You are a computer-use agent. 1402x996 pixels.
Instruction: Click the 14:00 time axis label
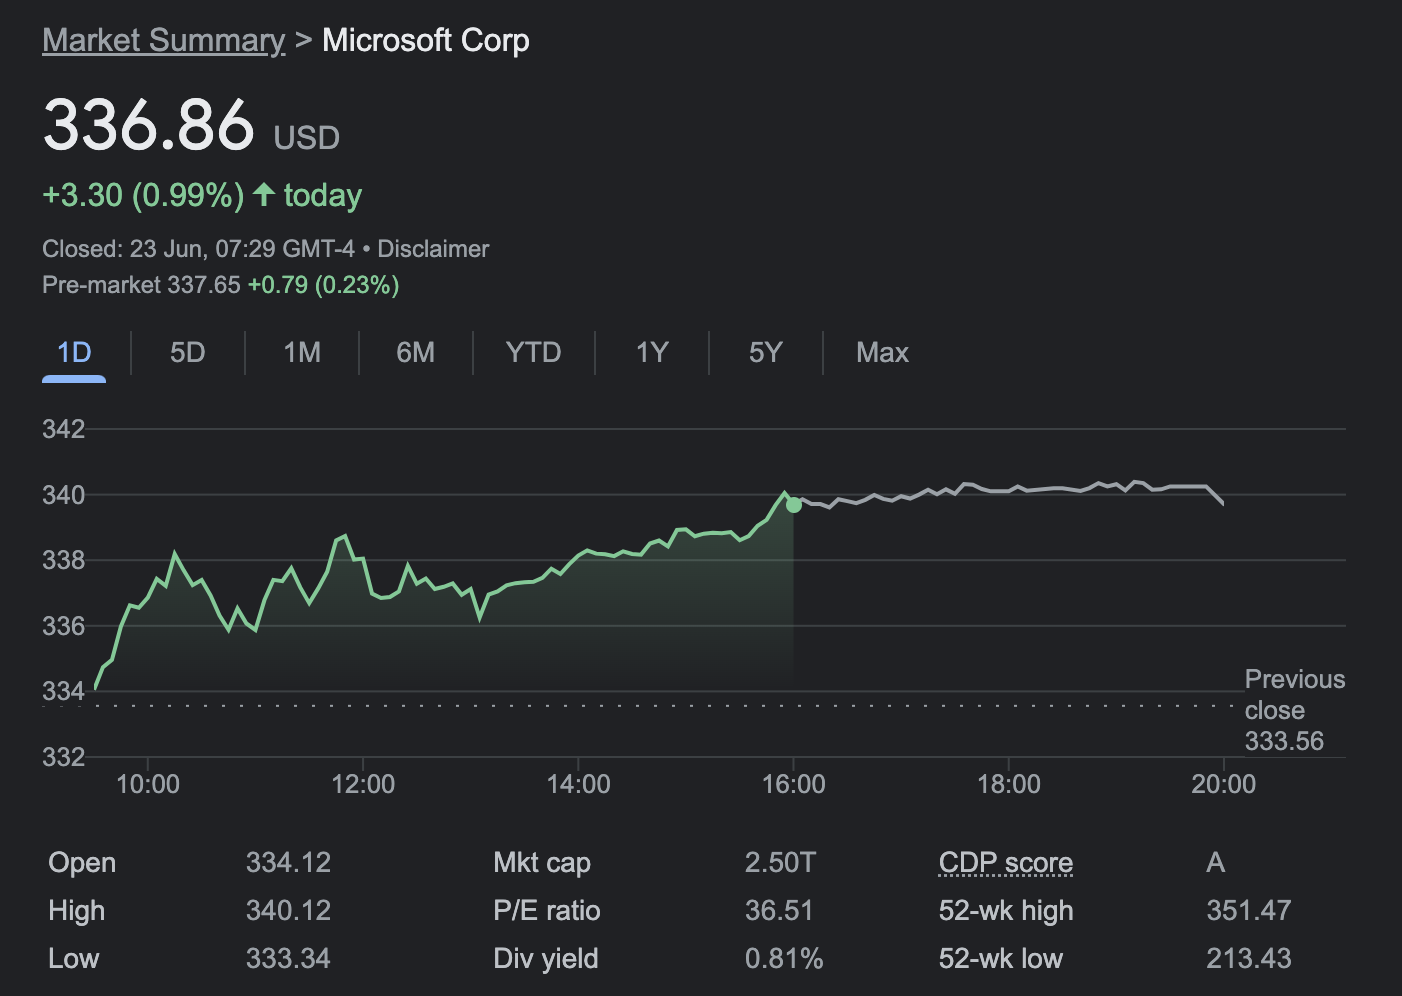[579, 784]
